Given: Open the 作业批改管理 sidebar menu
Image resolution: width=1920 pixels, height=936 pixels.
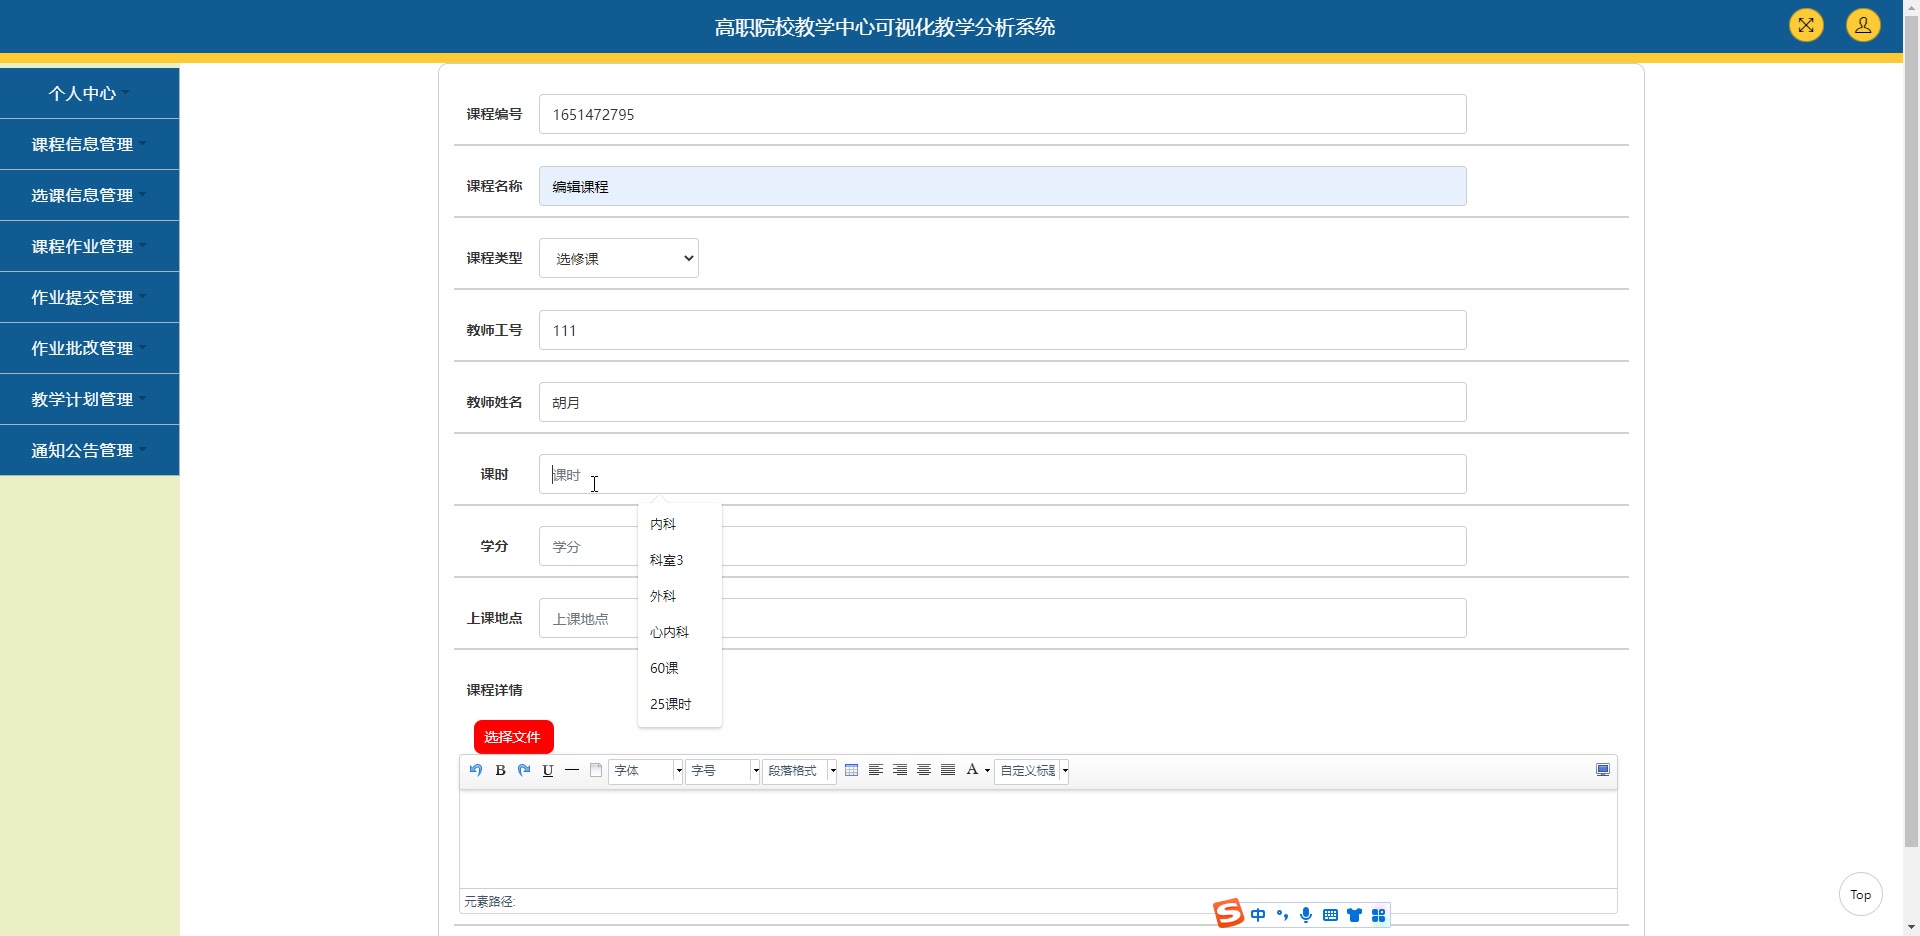Looking at the screenshot, I should [x=89, y=348].
